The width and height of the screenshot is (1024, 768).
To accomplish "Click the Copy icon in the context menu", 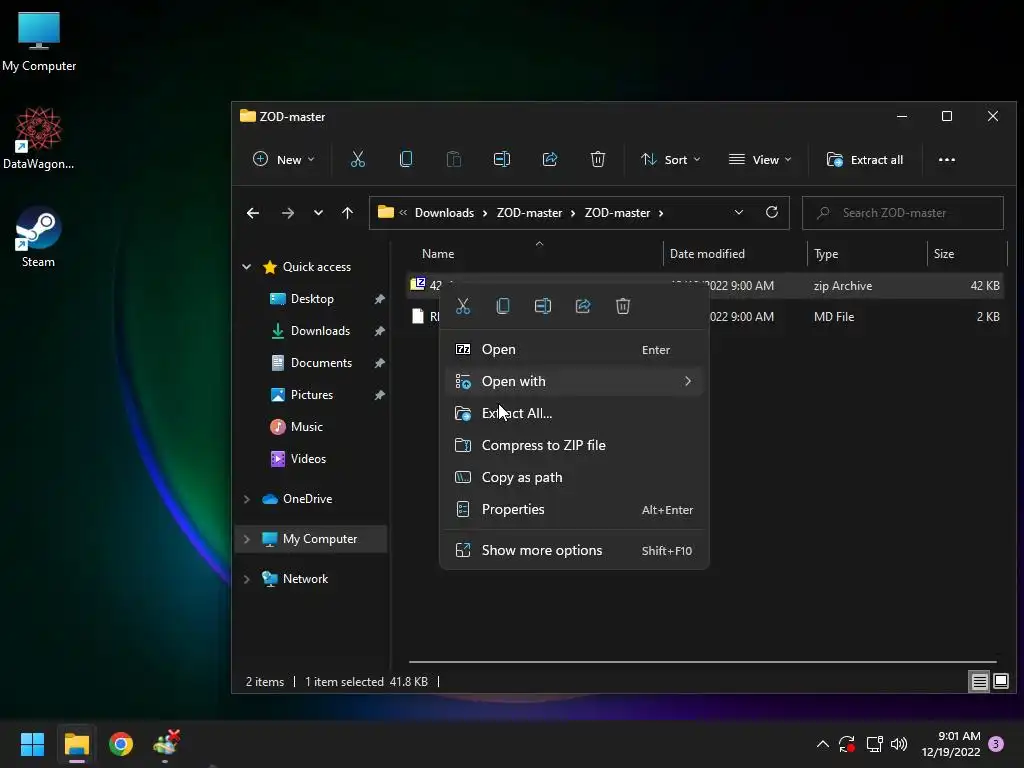I will click(503, 306).
